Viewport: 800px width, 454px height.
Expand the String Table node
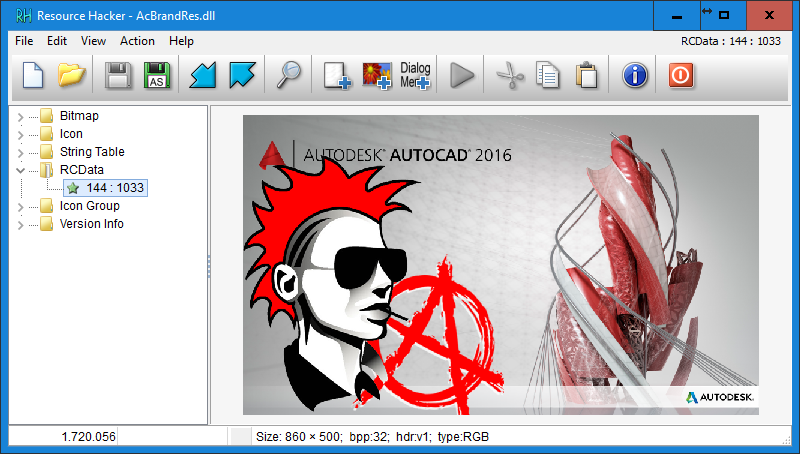[20, 153]
